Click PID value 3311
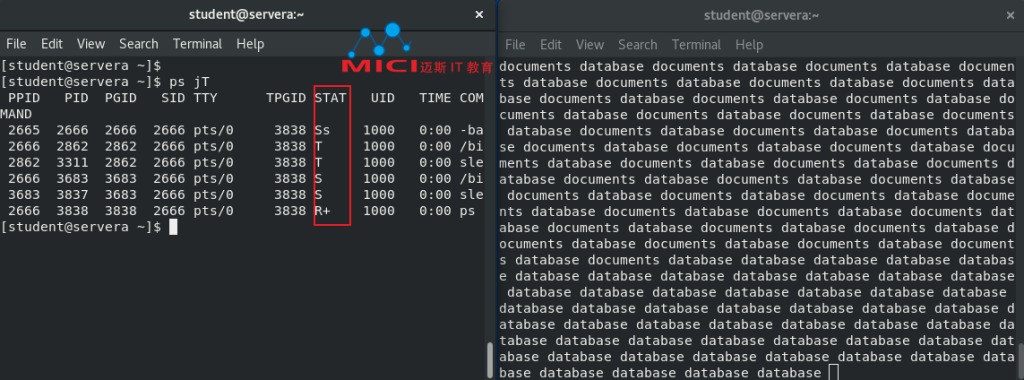1024x380 pixels. [72, 163]
